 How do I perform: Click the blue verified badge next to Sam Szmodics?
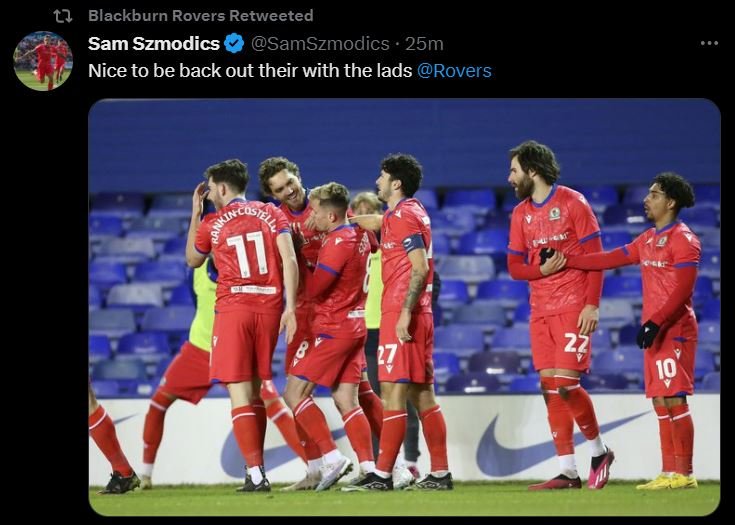click(234, 44)
